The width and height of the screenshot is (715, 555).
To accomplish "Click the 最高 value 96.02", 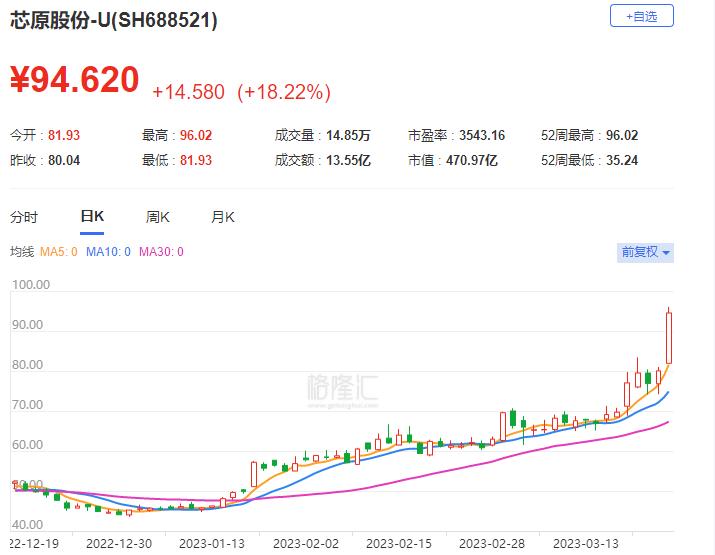I will [x=196, y=135].
